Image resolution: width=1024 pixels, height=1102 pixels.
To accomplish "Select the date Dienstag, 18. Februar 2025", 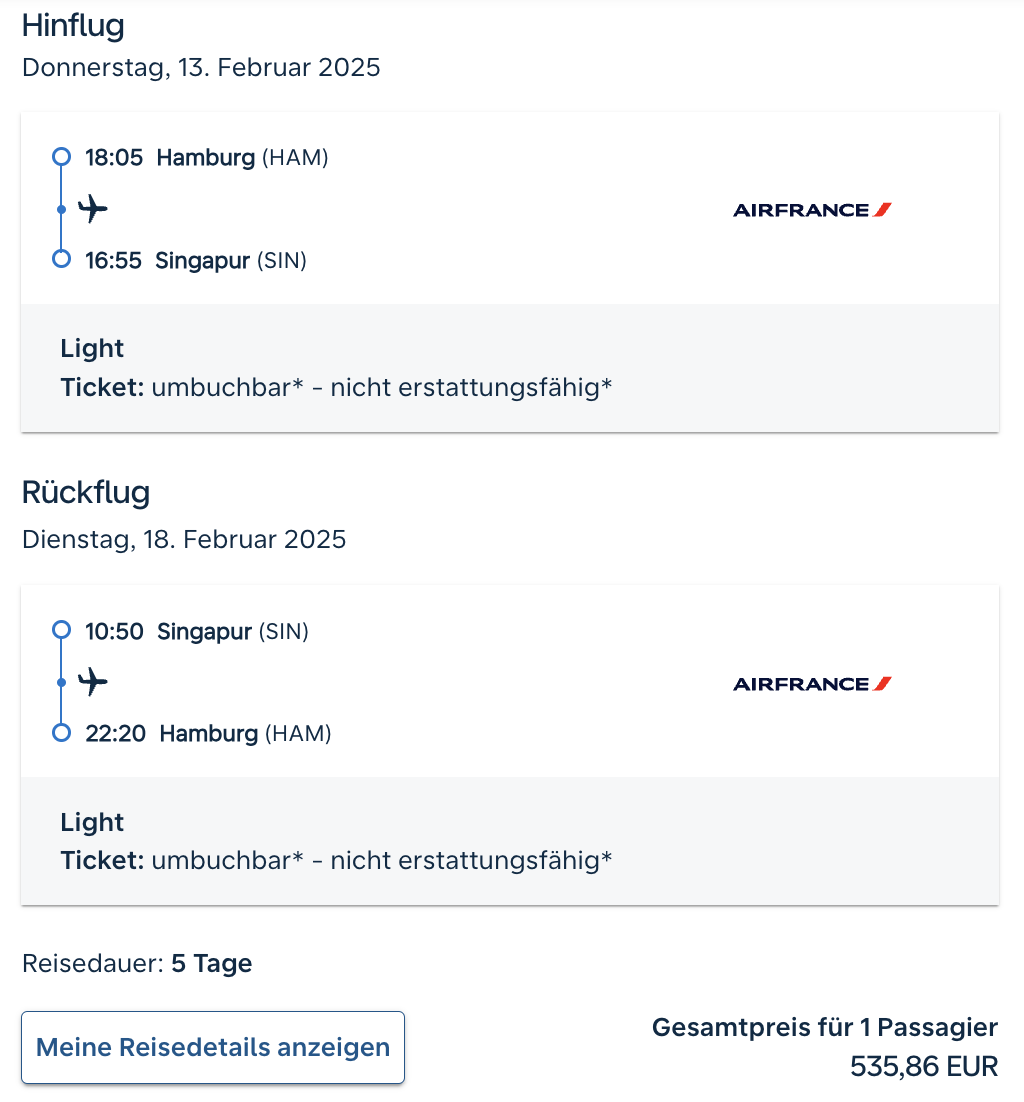I will click(x=184, y=540).
